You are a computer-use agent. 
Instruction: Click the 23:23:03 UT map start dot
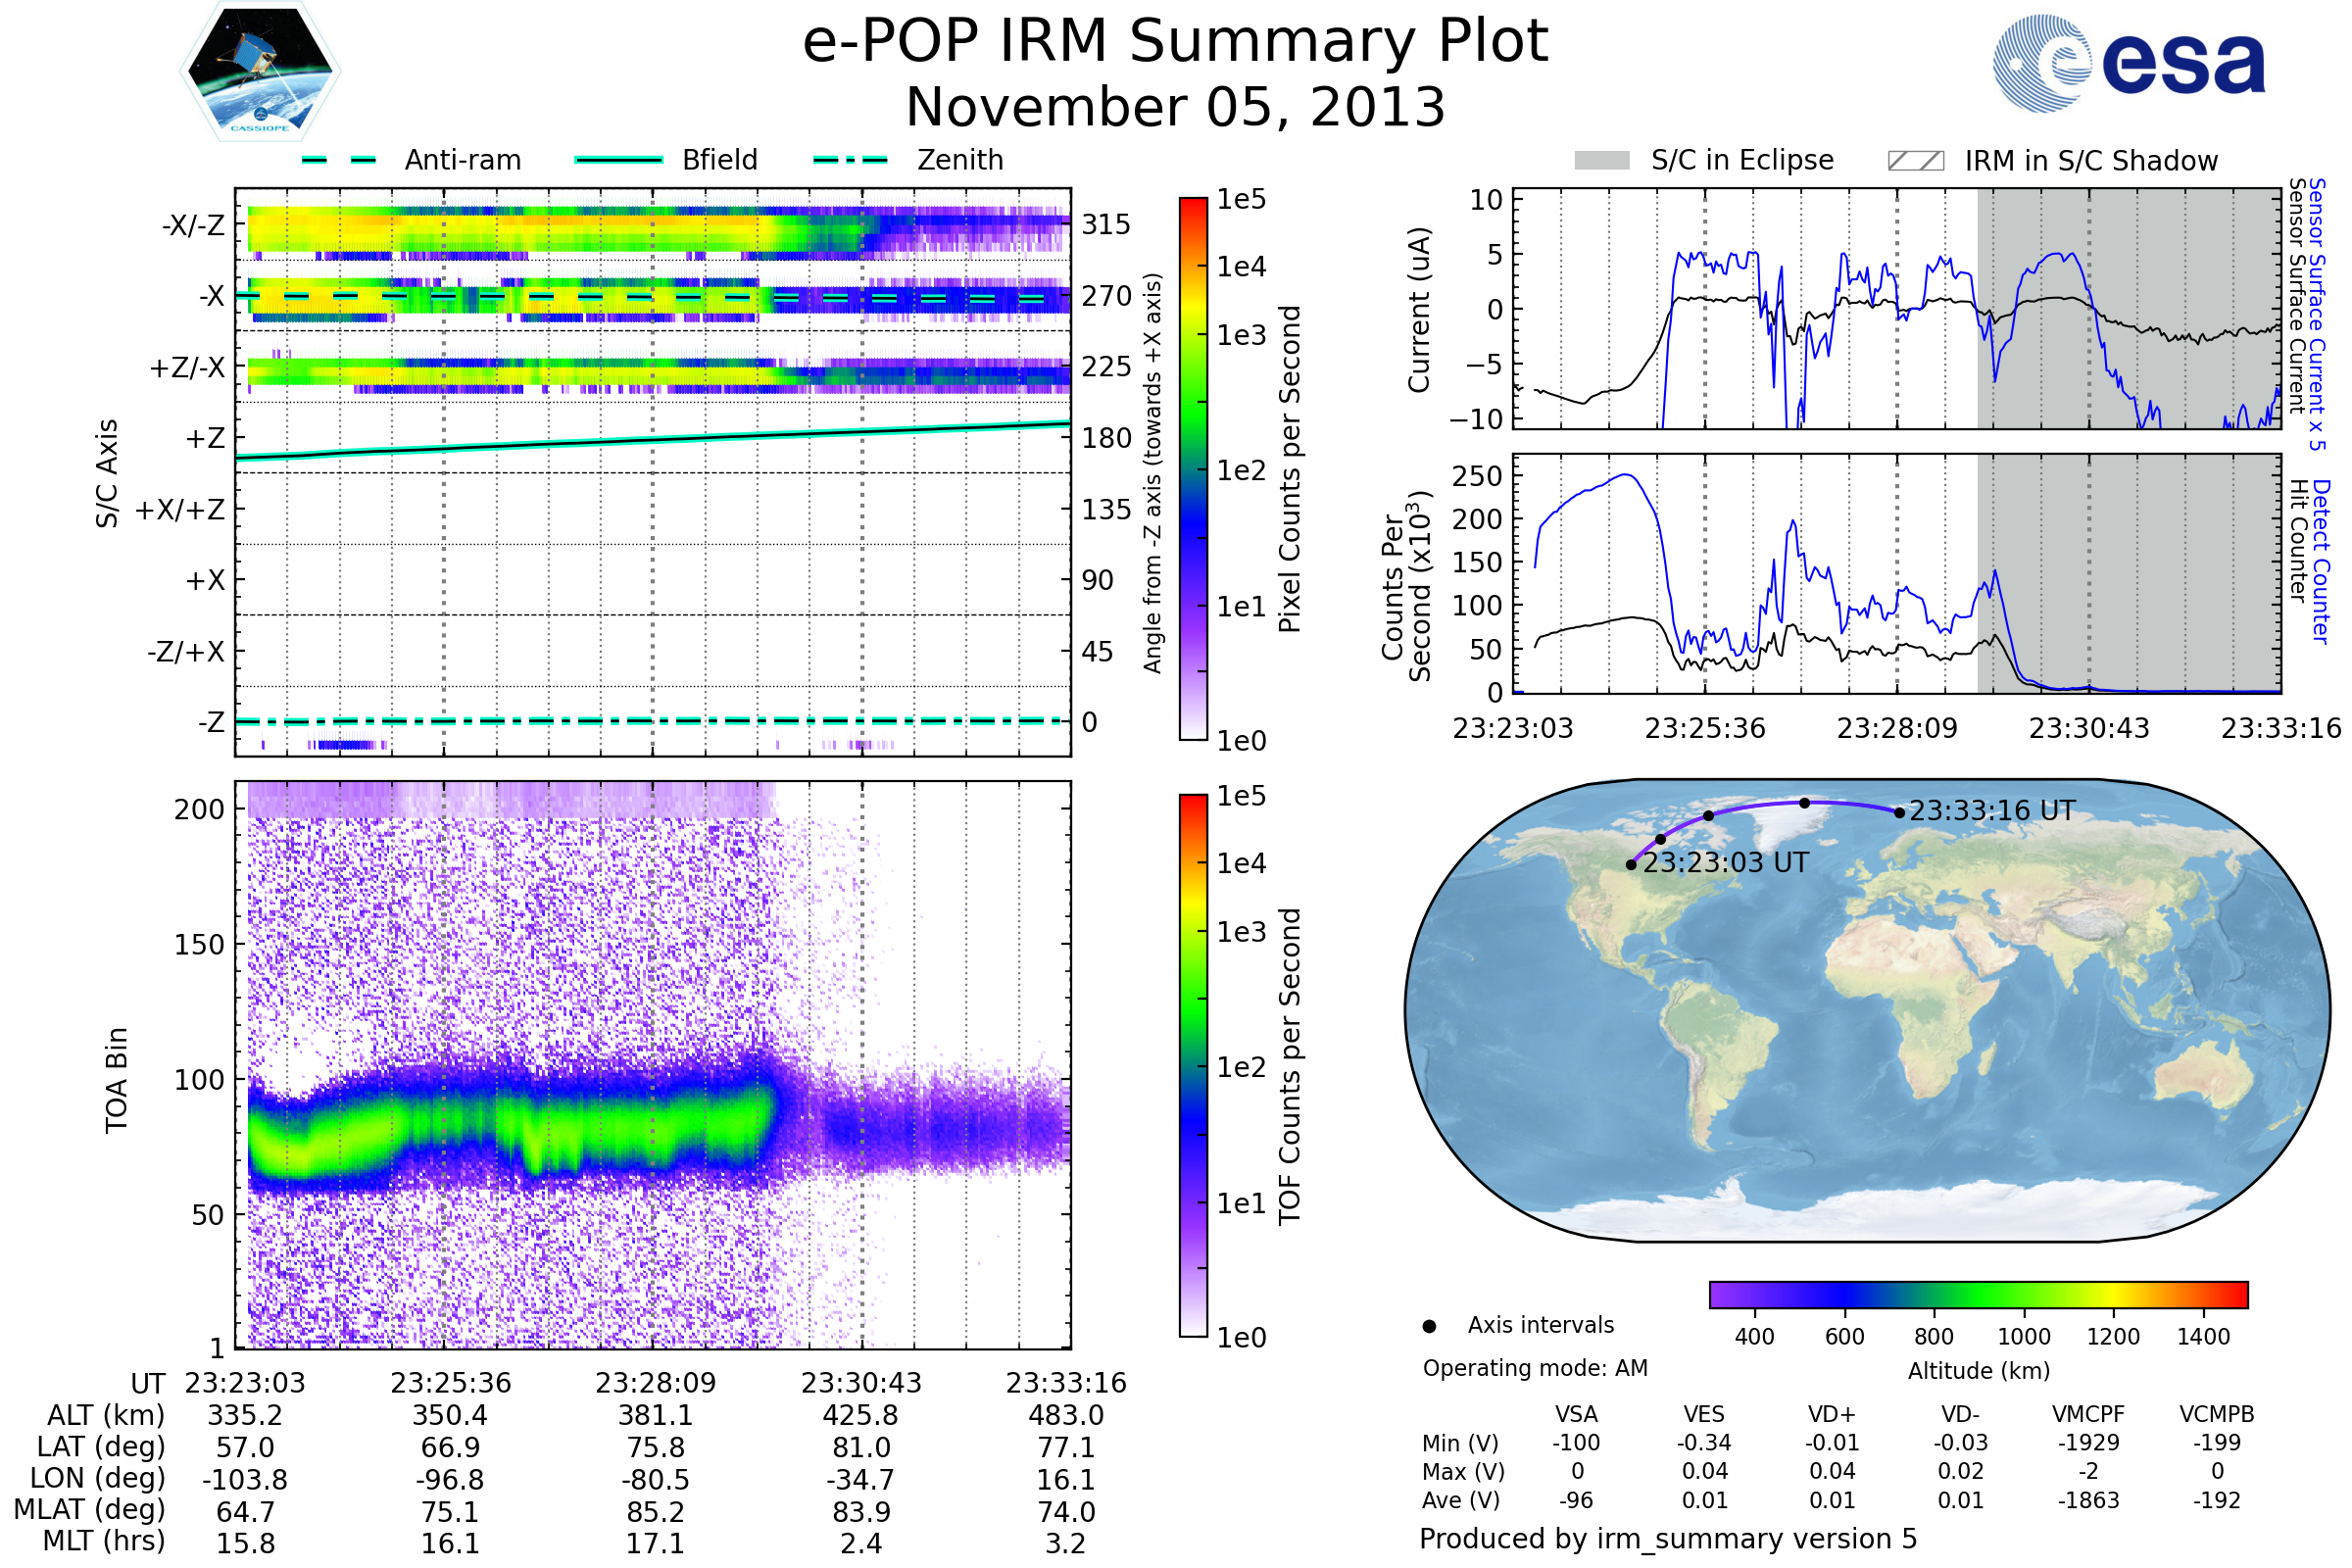coord(1631,864)
